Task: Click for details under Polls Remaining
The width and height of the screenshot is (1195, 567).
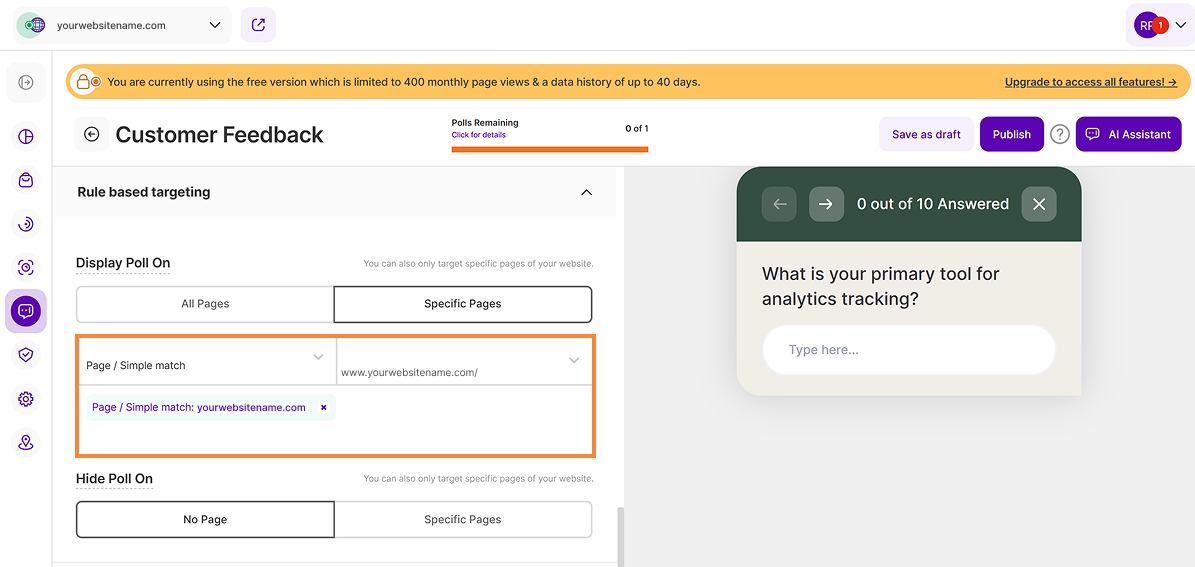Action: coord(479,135)
